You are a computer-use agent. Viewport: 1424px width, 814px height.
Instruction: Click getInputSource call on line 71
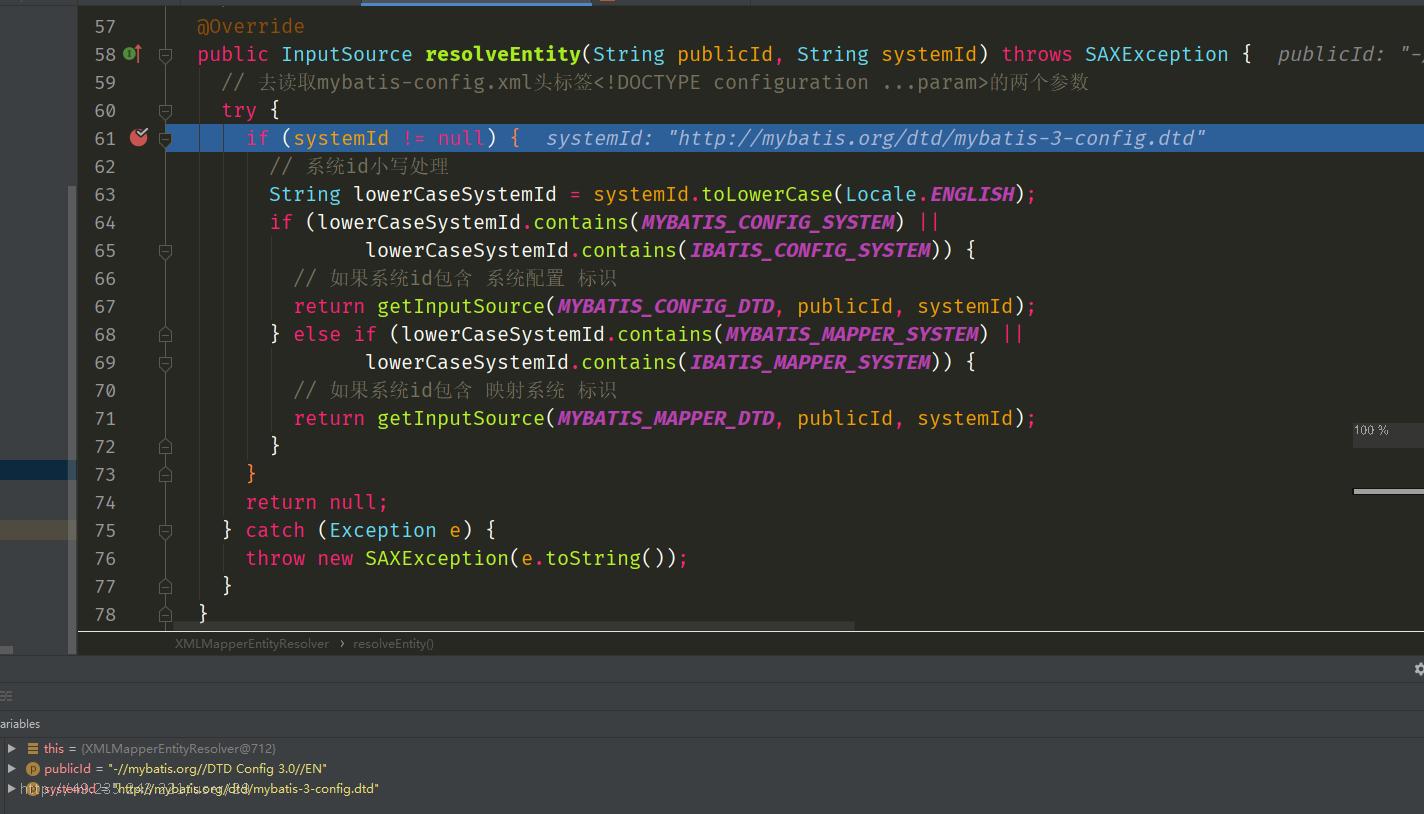461,418
